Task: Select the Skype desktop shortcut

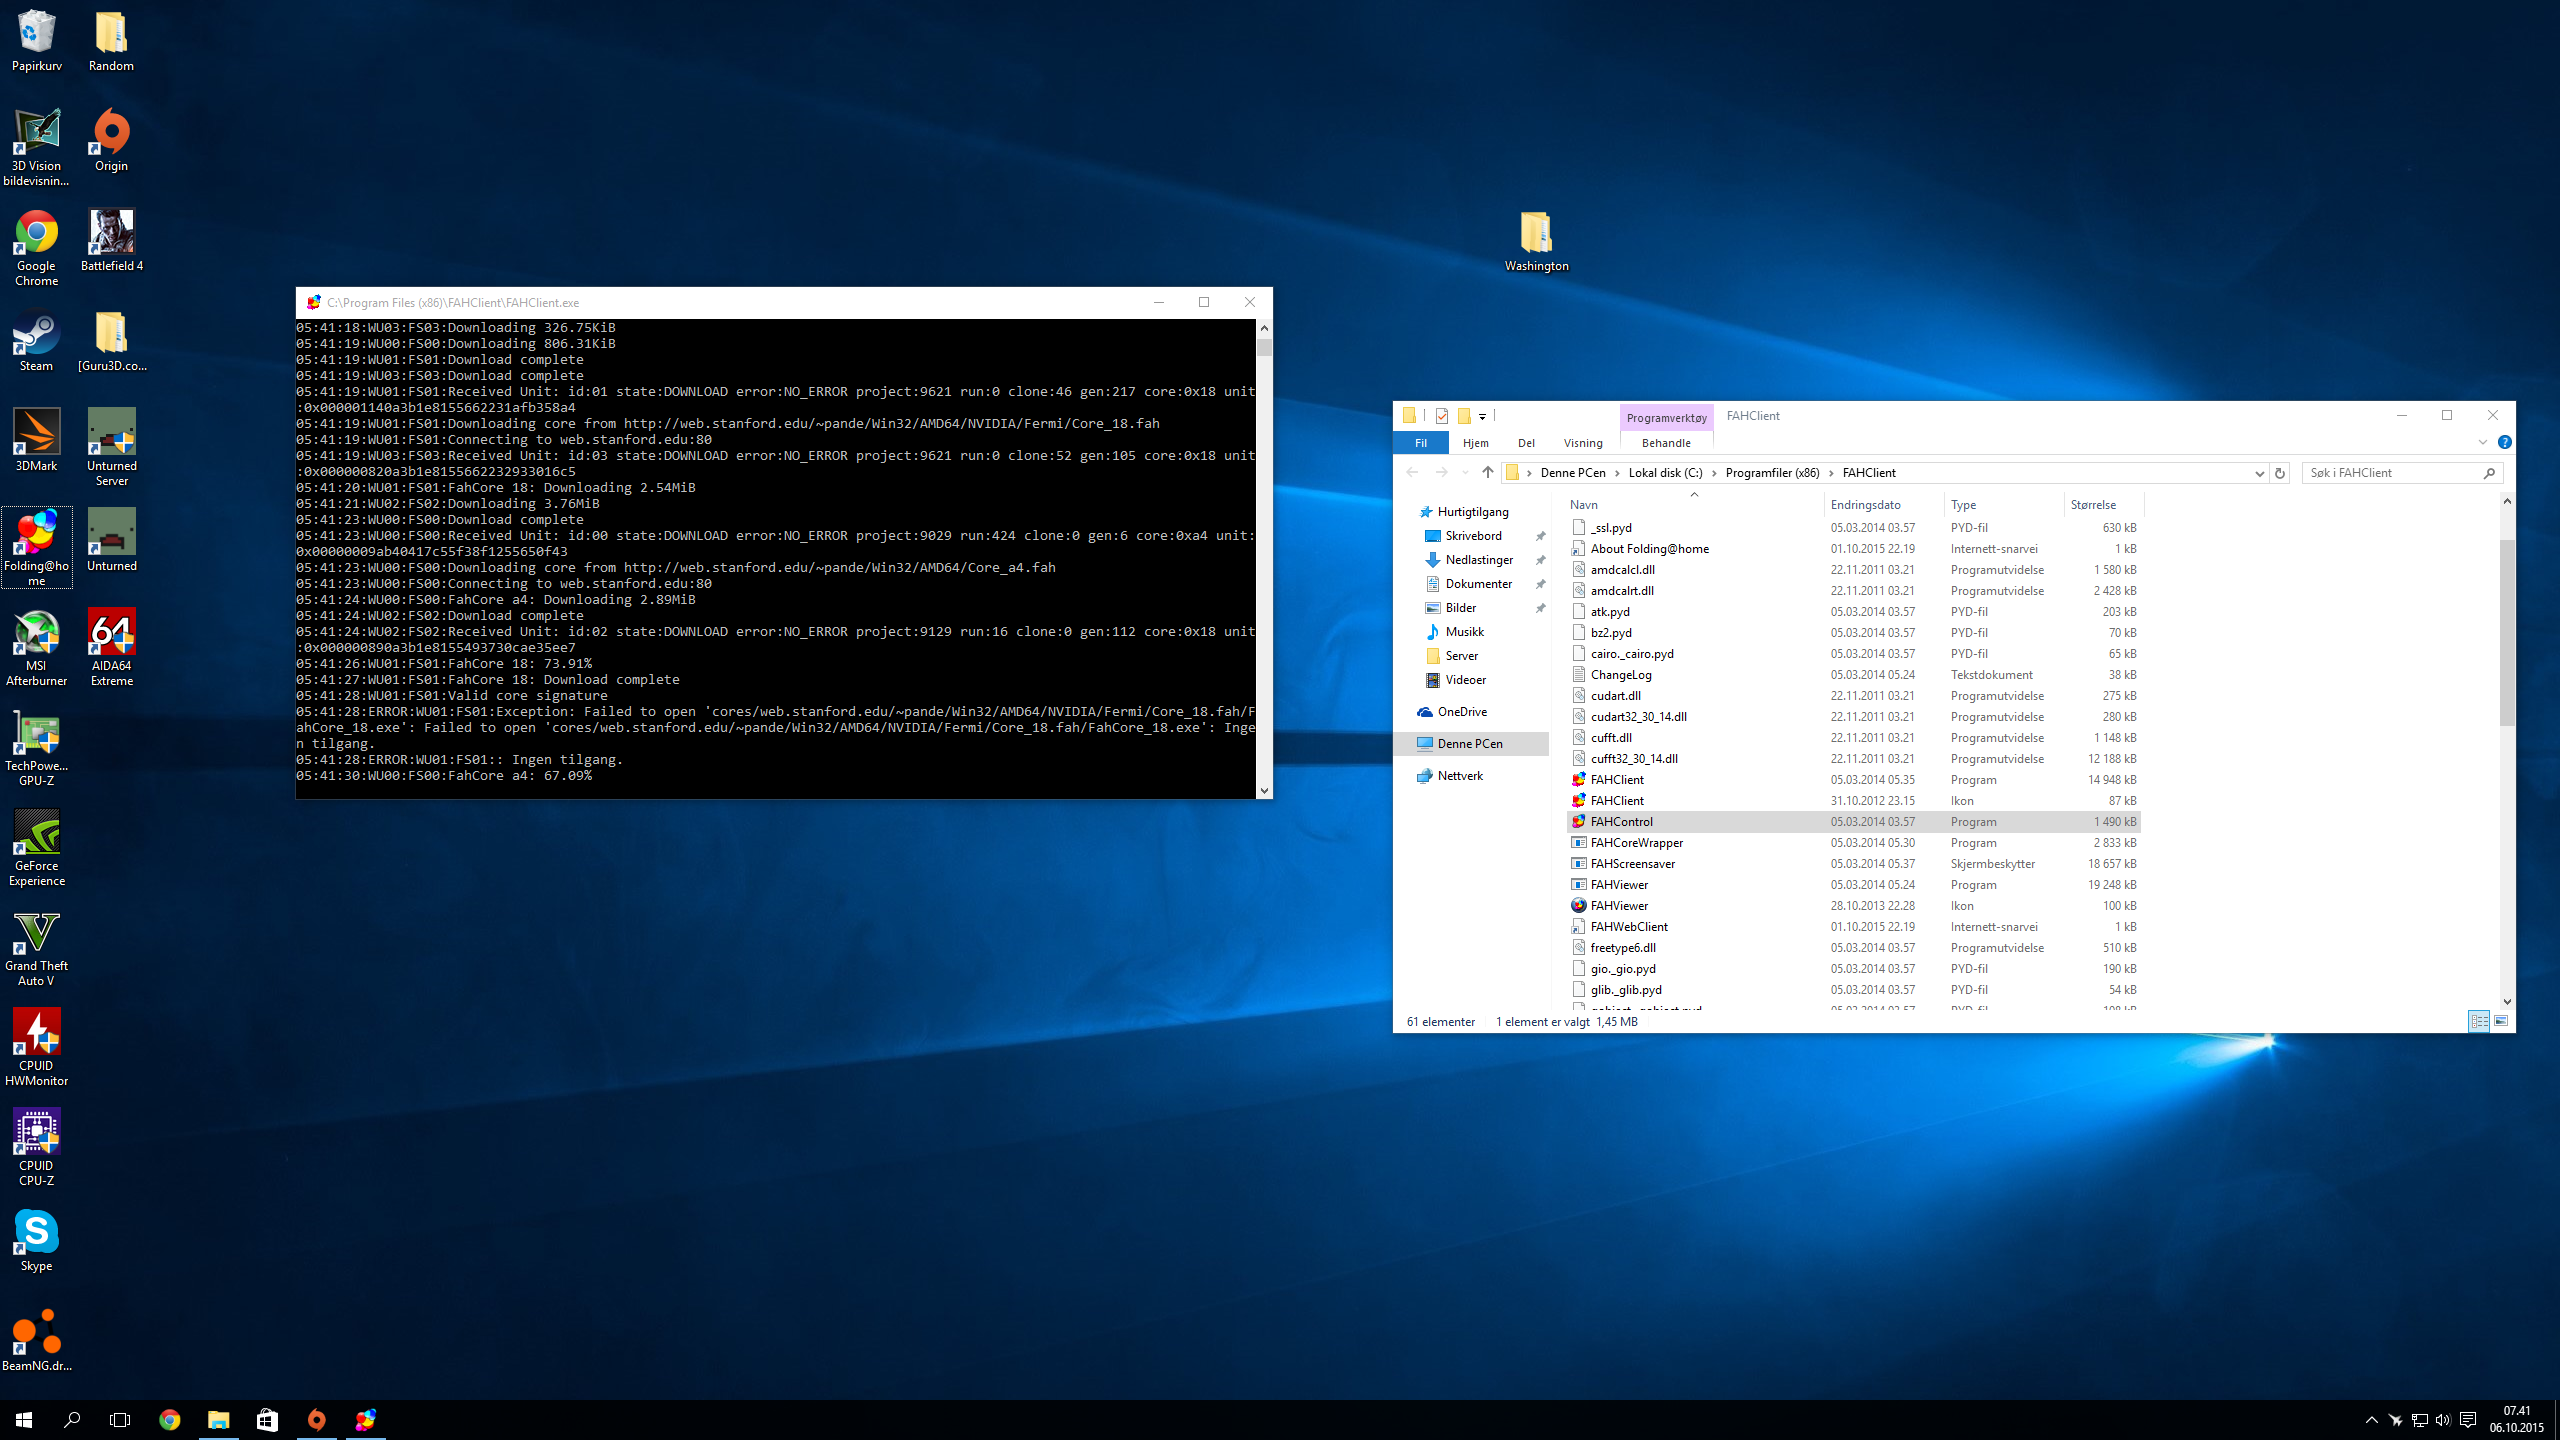Action: pyautogui.click(x=37, y=1240)
